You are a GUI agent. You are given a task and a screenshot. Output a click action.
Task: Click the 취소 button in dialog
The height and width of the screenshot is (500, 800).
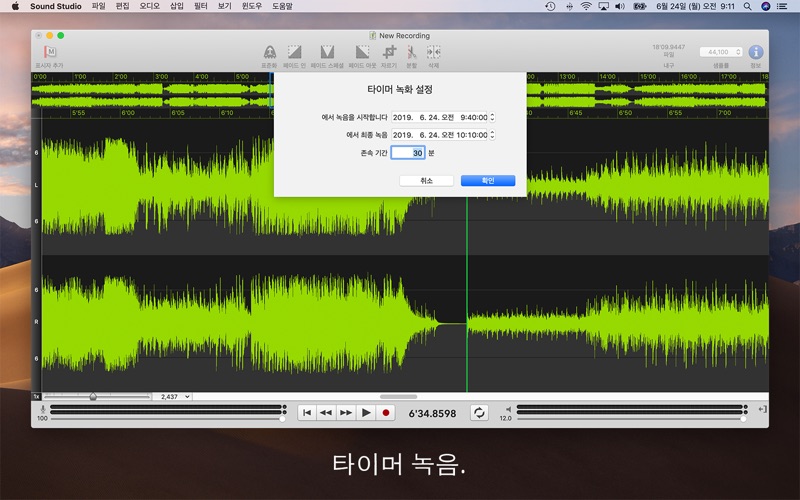pyautogui.click(x=426, y=181)
